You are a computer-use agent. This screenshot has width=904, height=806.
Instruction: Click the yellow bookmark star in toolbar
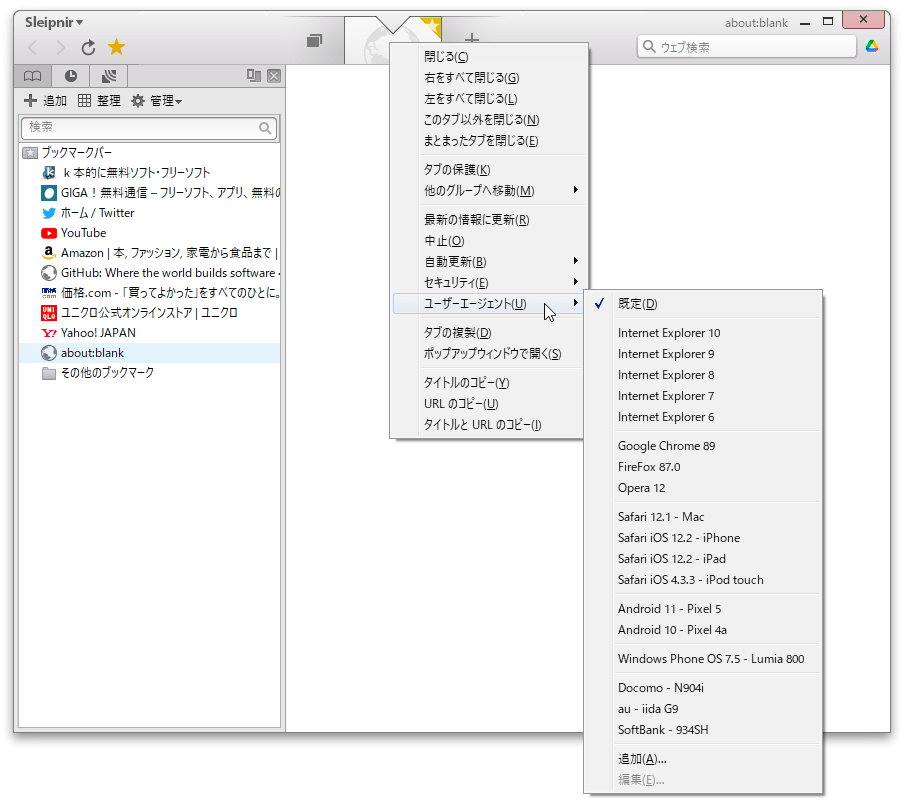click(x=116, y=47)
